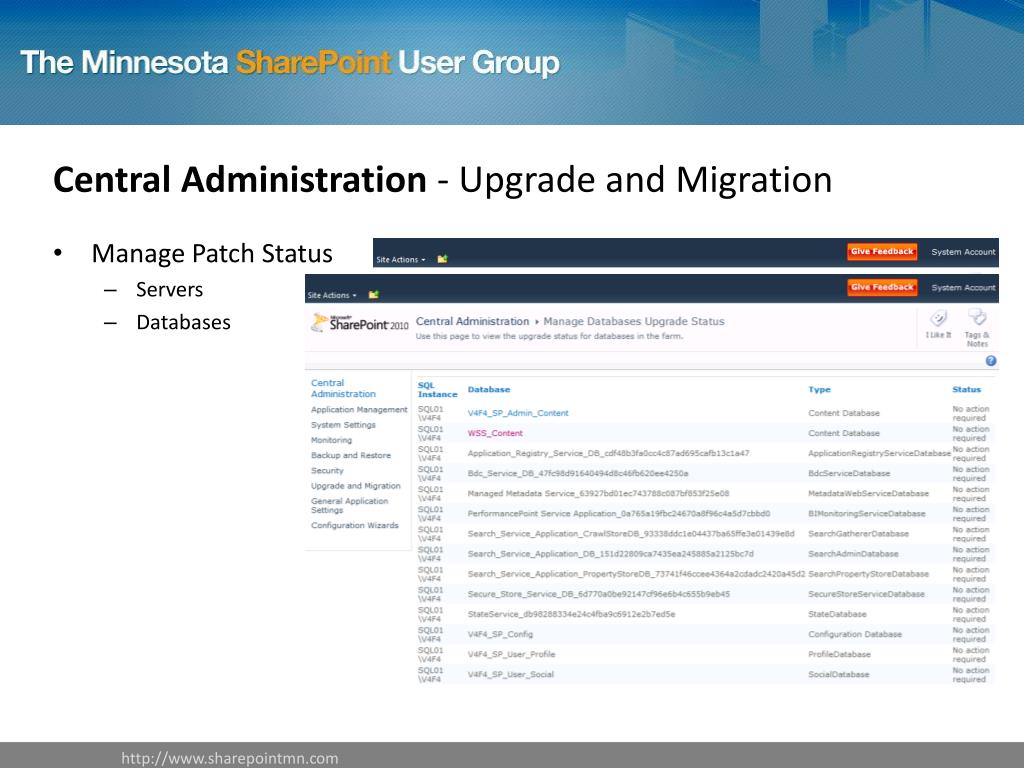Select Central Administration in left navigation
The width and height of the screenshot is (1024, 768).
[343, 389]
